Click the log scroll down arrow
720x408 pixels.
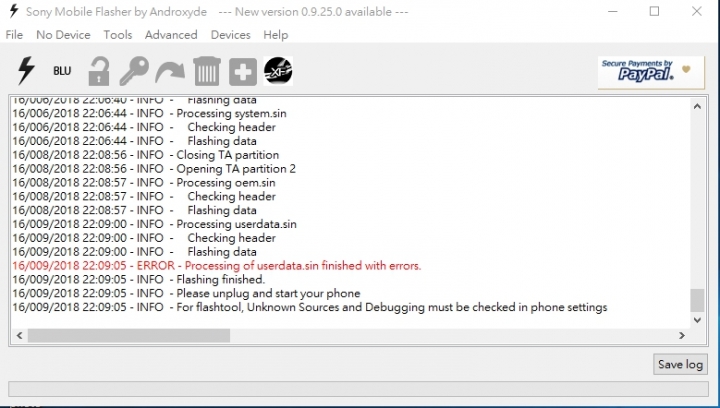pos(697,320)
